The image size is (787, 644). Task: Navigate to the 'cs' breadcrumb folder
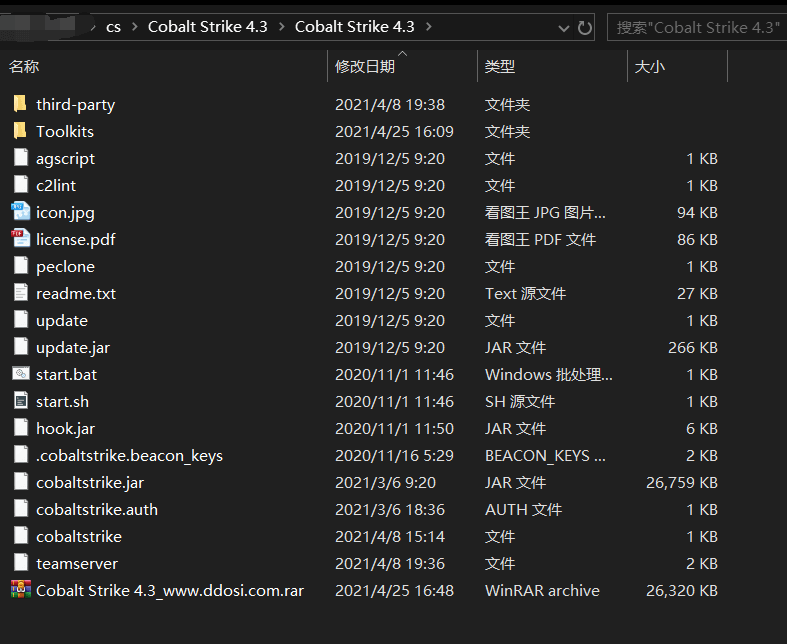113,27
